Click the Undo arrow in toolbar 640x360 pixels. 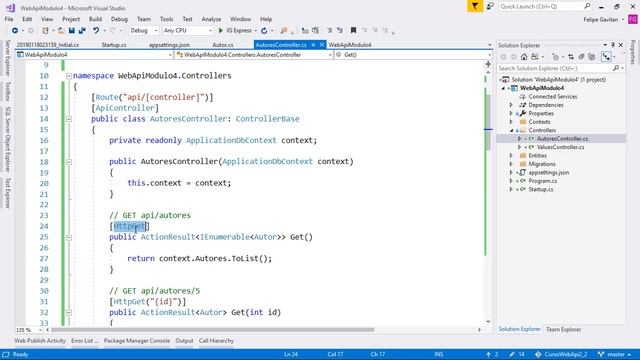click(x=96, y=31)
